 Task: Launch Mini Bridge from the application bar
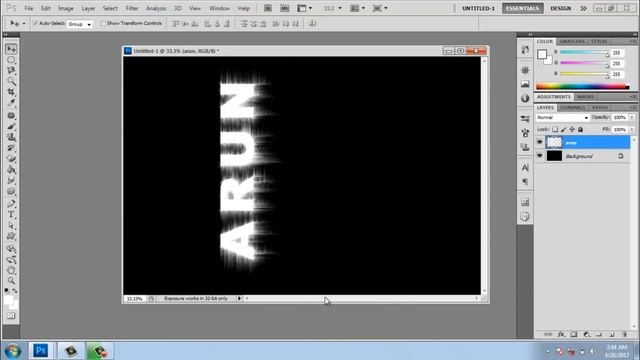284,8
